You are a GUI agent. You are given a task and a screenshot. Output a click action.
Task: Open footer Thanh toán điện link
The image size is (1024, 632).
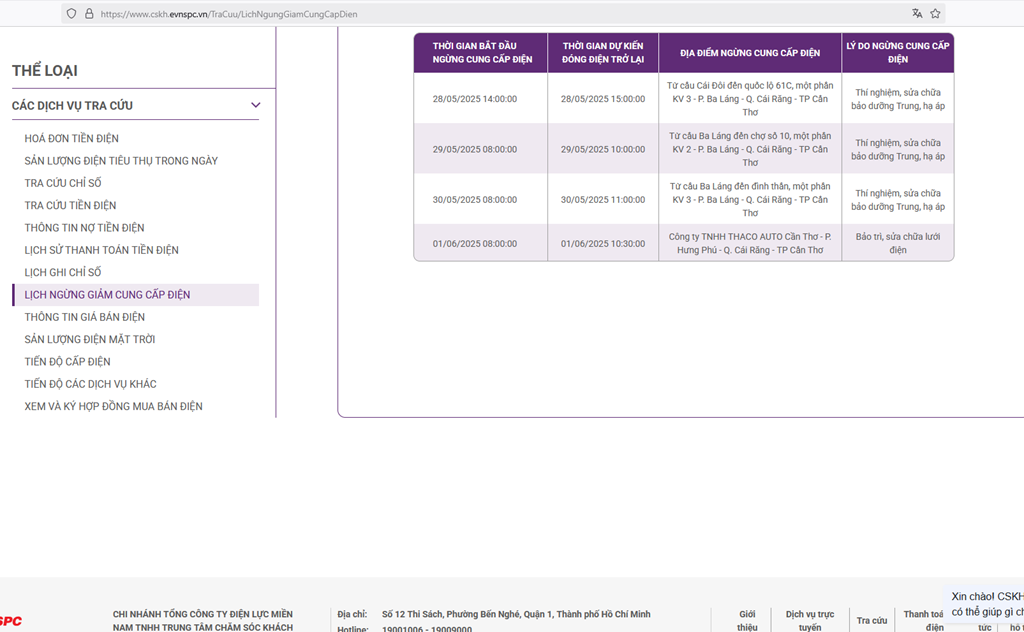pos(923,620)
